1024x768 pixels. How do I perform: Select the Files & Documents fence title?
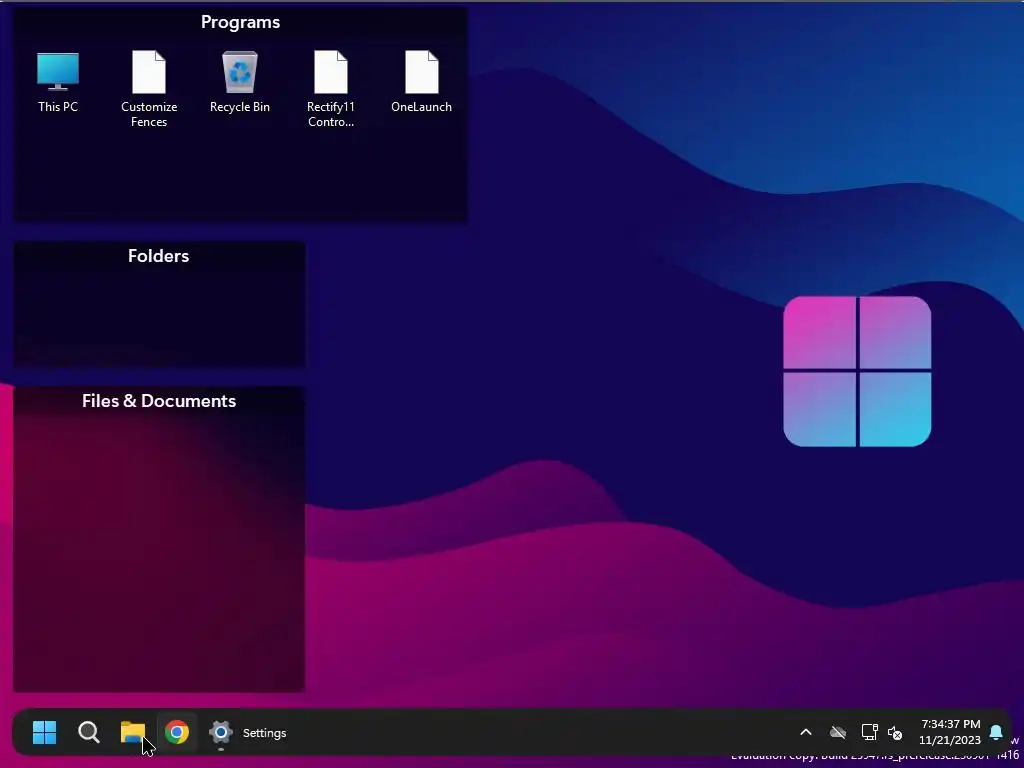tap(159, 401)
